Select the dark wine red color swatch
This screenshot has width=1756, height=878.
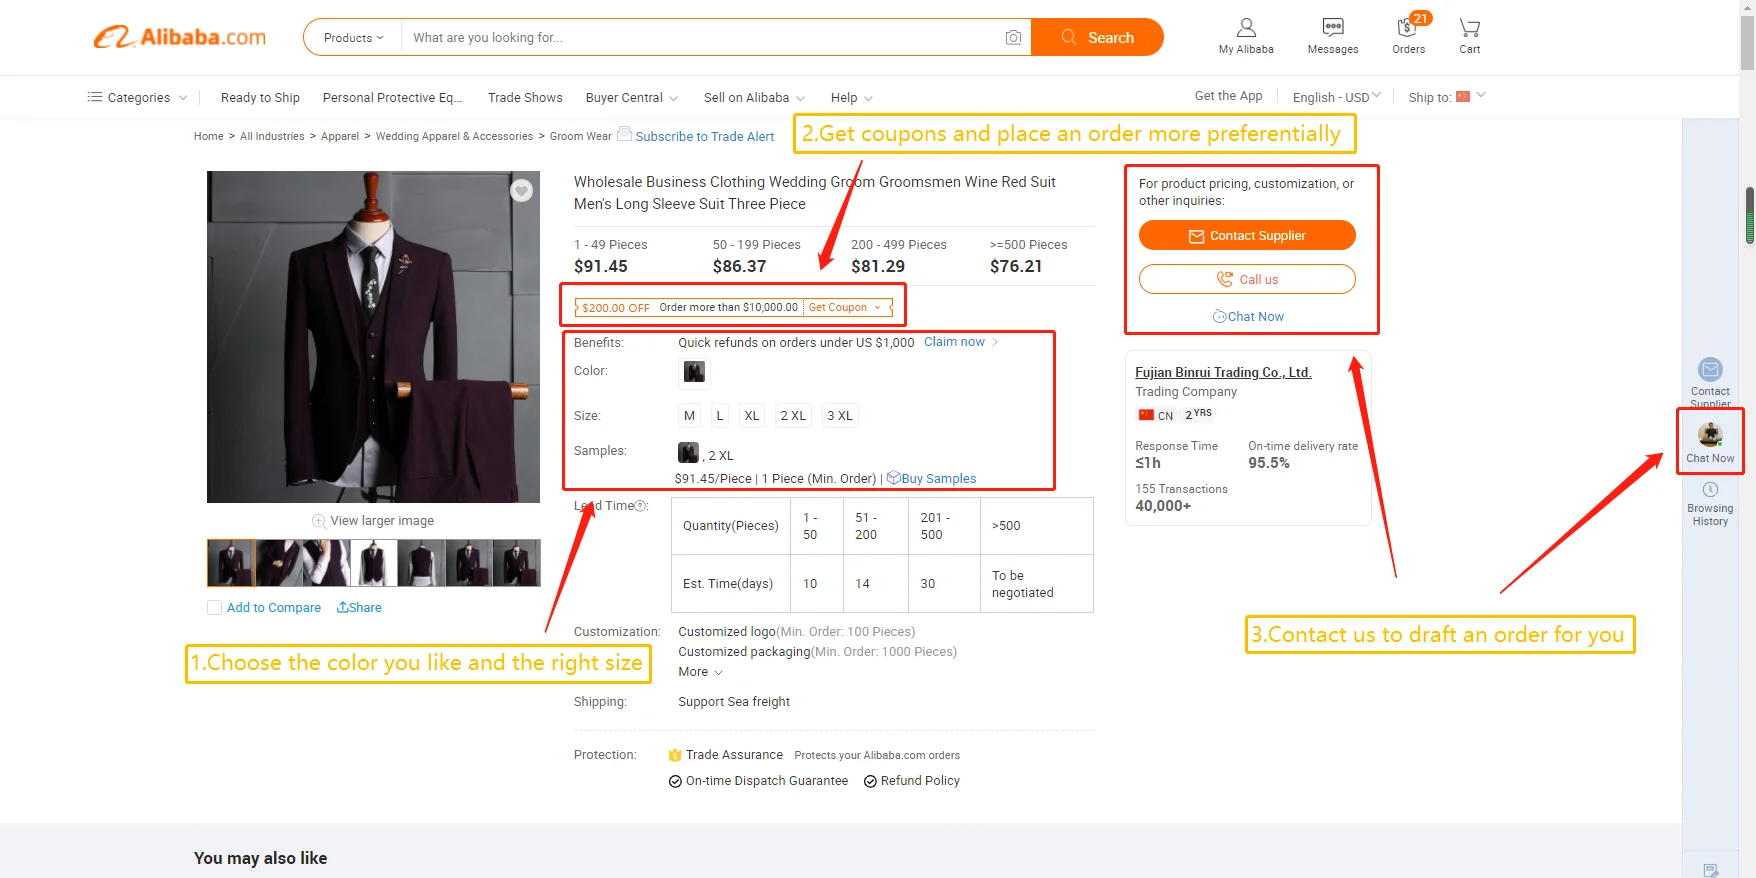click(694, 372)
